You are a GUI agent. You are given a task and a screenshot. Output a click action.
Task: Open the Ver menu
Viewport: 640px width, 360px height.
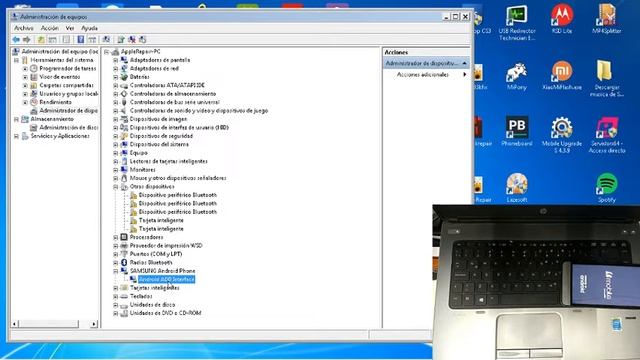click(x=70, y=28)
